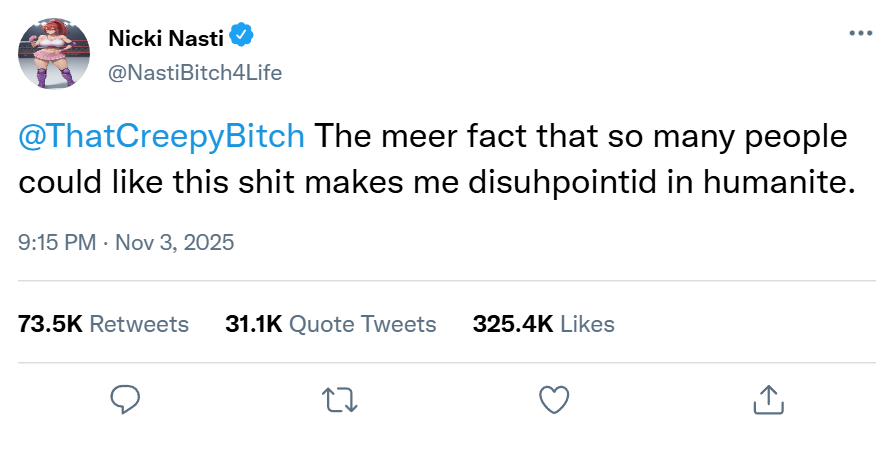Show the 325.4K Likes list
The width and height of the screenshot is (894, 454).
543,324
